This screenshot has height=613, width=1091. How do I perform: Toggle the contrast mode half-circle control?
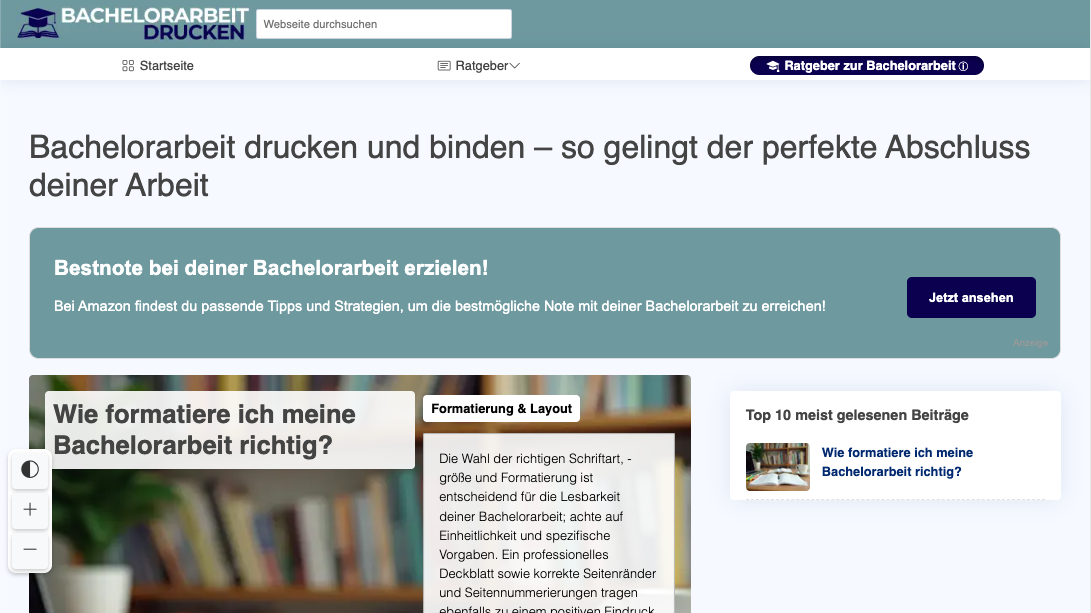(x=30, y=470)
